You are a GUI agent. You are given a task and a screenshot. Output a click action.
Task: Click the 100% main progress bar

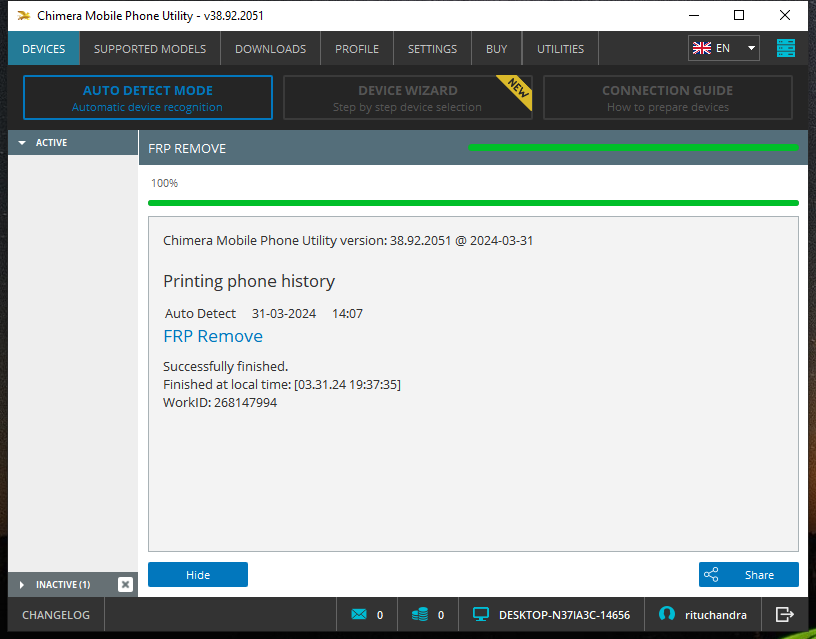pyautogui.click(x=473, y=203)
